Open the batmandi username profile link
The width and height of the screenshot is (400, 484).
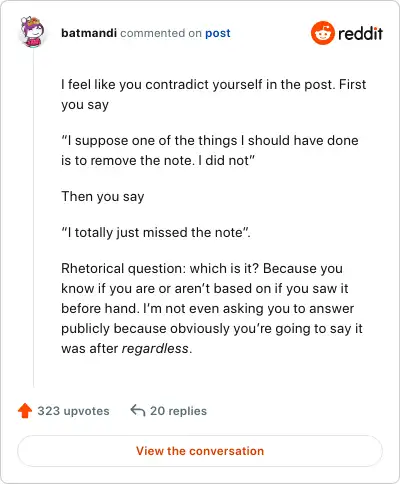coord(89,33)
